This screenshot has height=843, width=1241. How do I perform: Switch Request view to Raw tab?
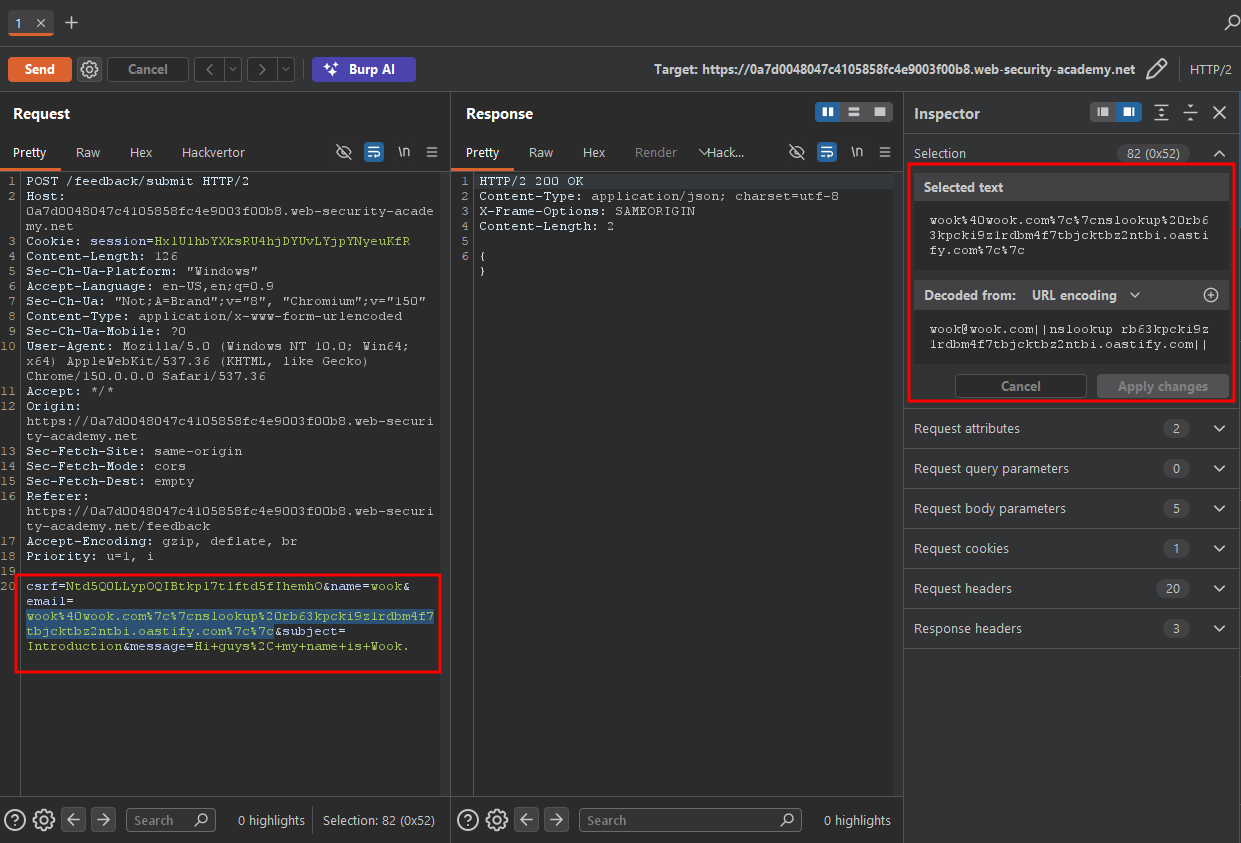click(x=88, y=152)
